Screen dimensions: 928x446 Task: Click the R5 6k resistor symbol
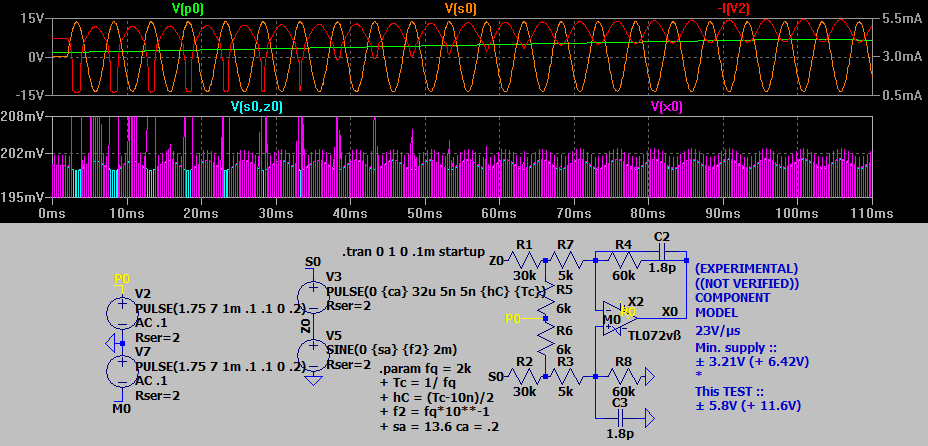(546, 300)
